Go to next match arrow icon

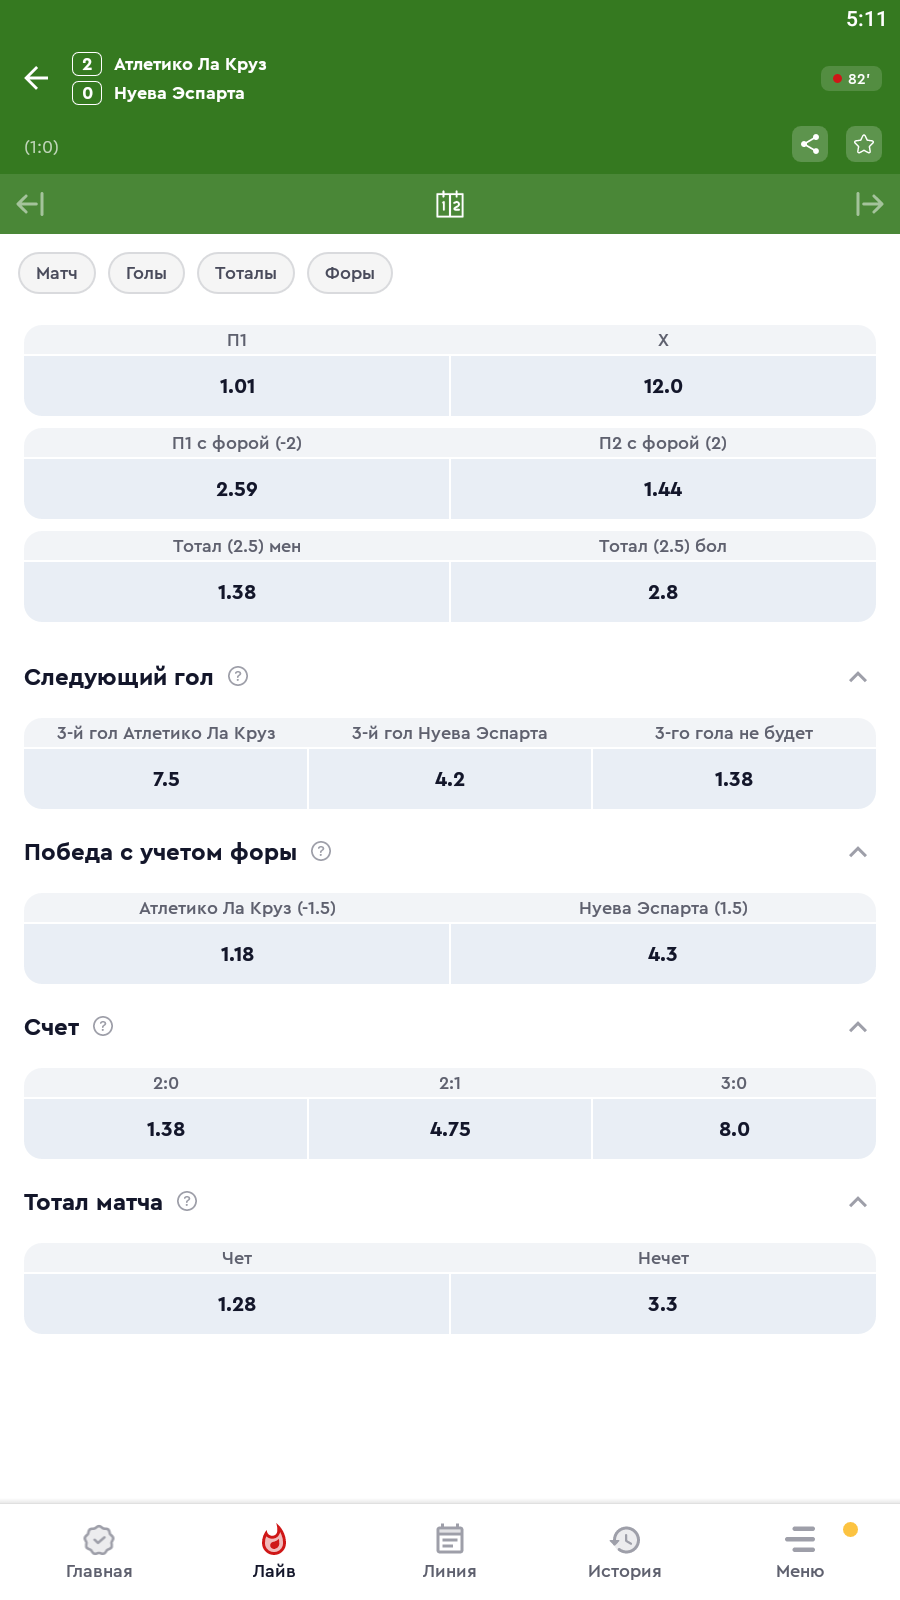869,204
